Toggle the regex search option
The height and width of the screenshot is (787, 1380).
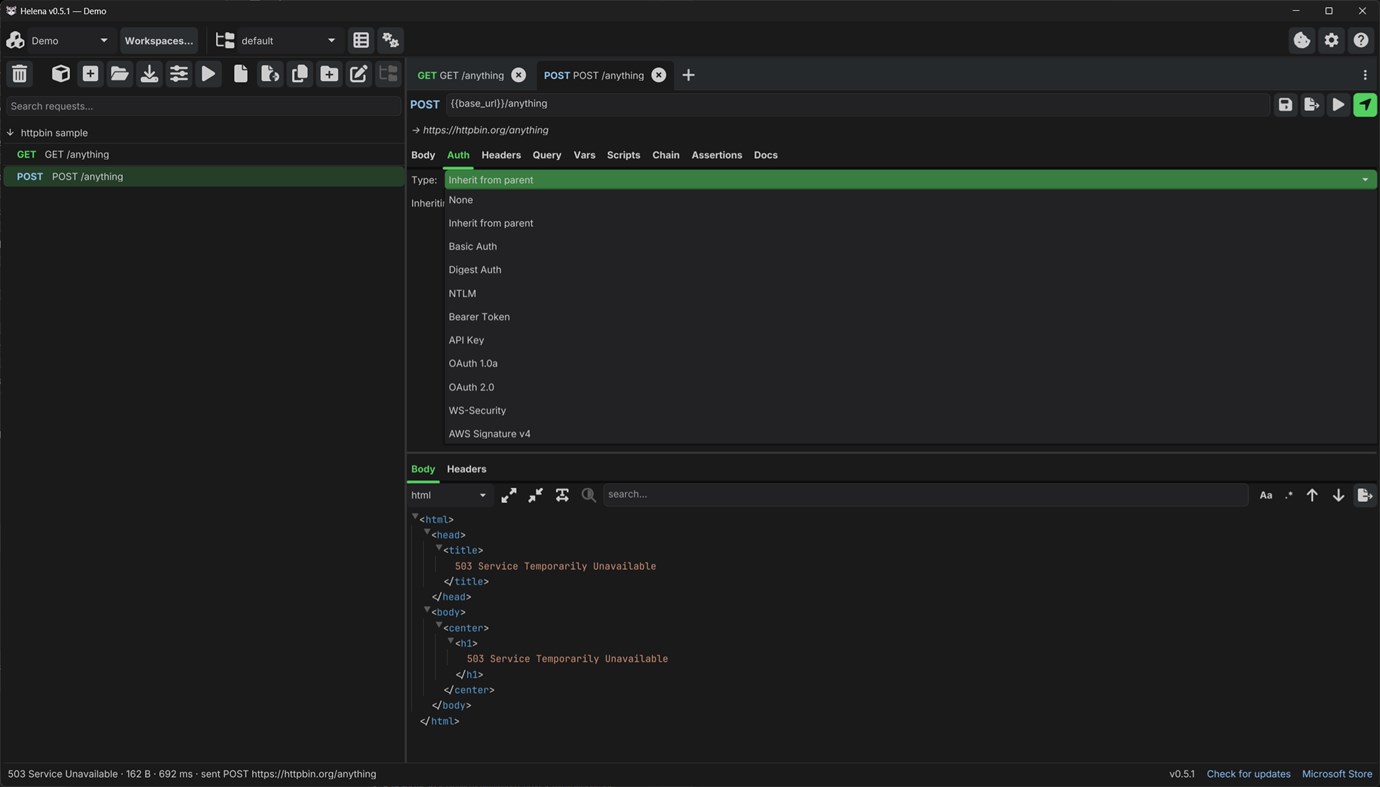(1289, 495)
